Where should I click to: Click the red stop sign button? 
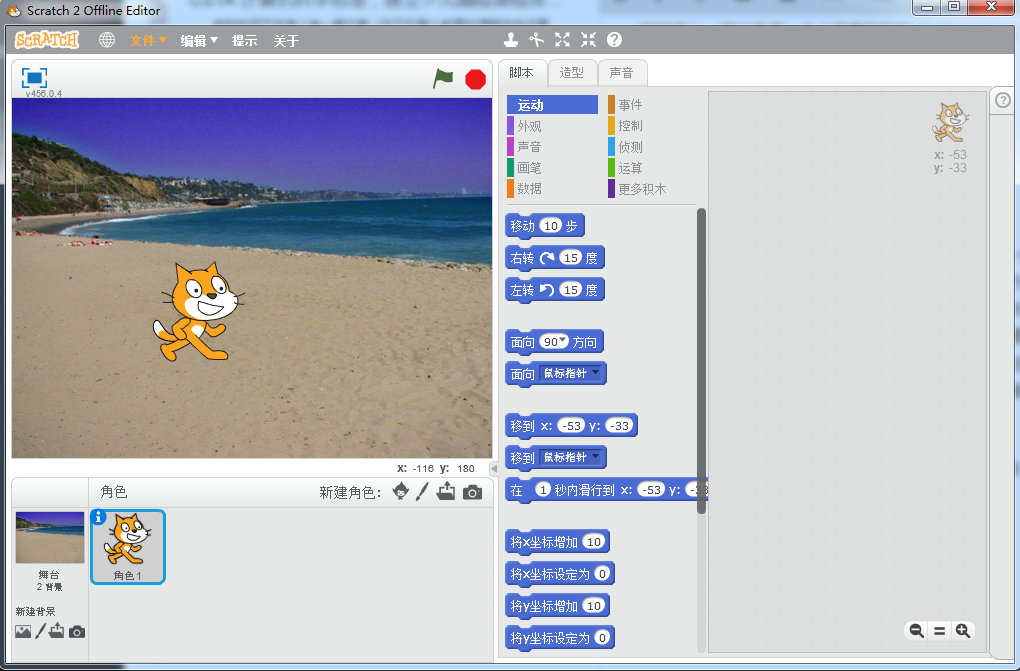click(476, 79)
